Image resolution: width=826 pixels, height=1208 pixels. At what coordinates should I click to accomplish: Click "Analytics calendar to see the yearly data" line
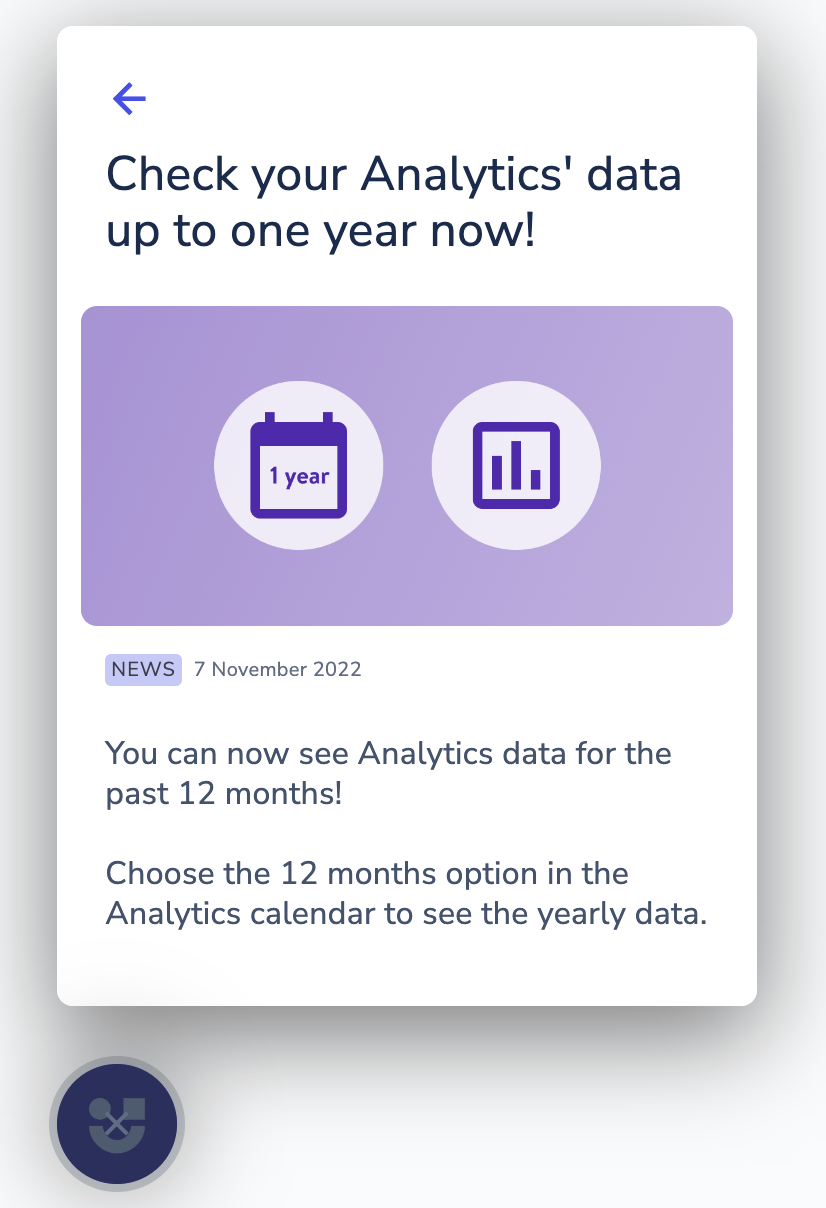click(406, 914)
